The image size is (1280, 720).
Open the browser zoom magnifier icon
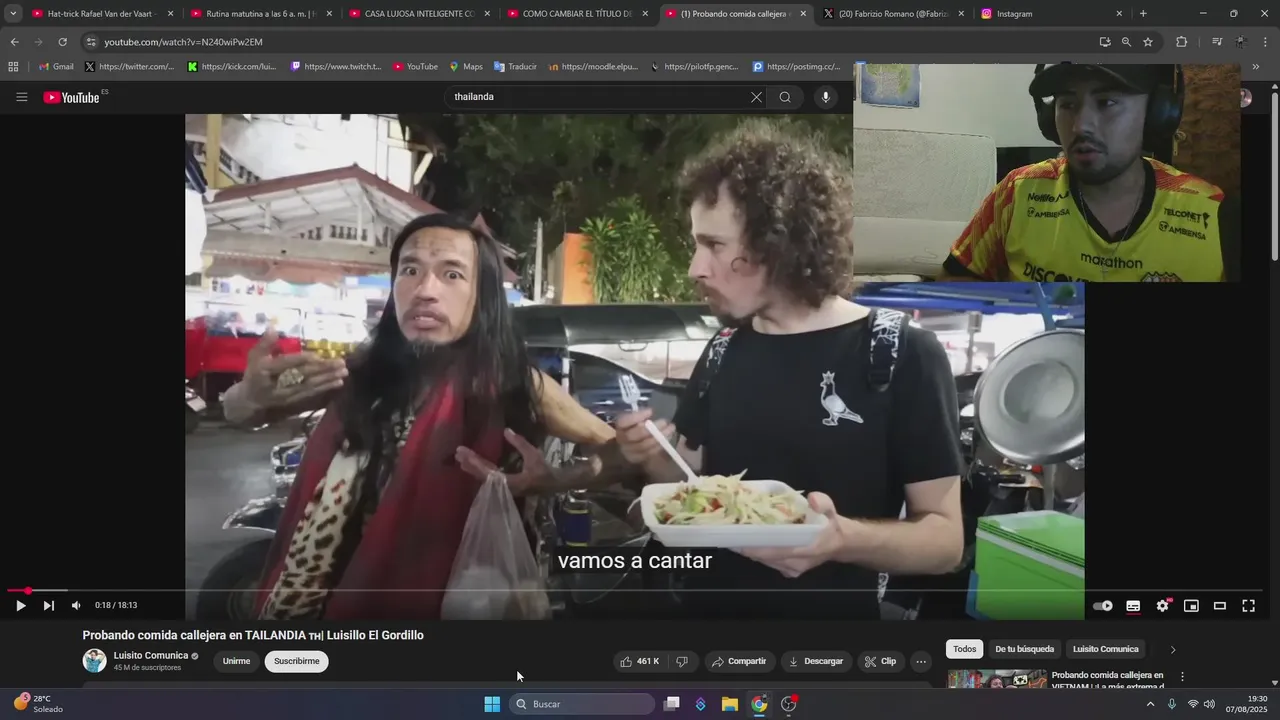pyautogui.click(x=1126, y=42)
